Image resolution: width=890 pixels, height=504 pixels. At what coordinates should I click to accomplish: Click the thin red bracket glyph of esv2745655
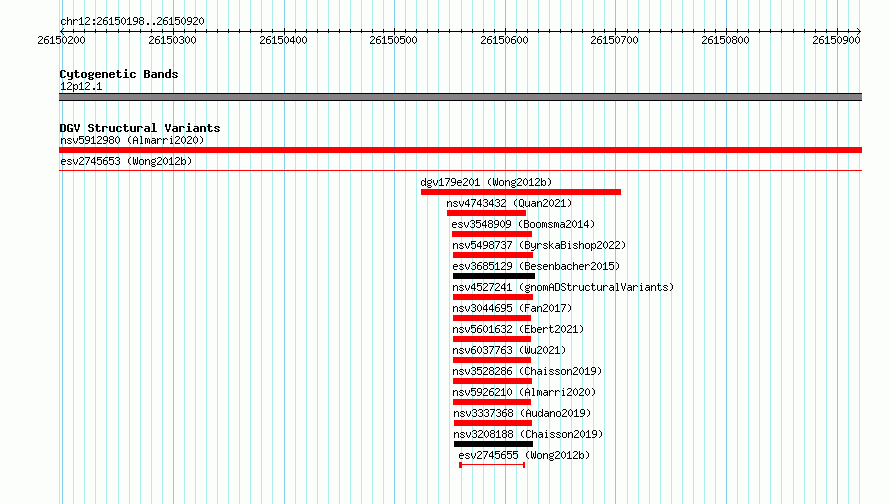click(492, 465)
